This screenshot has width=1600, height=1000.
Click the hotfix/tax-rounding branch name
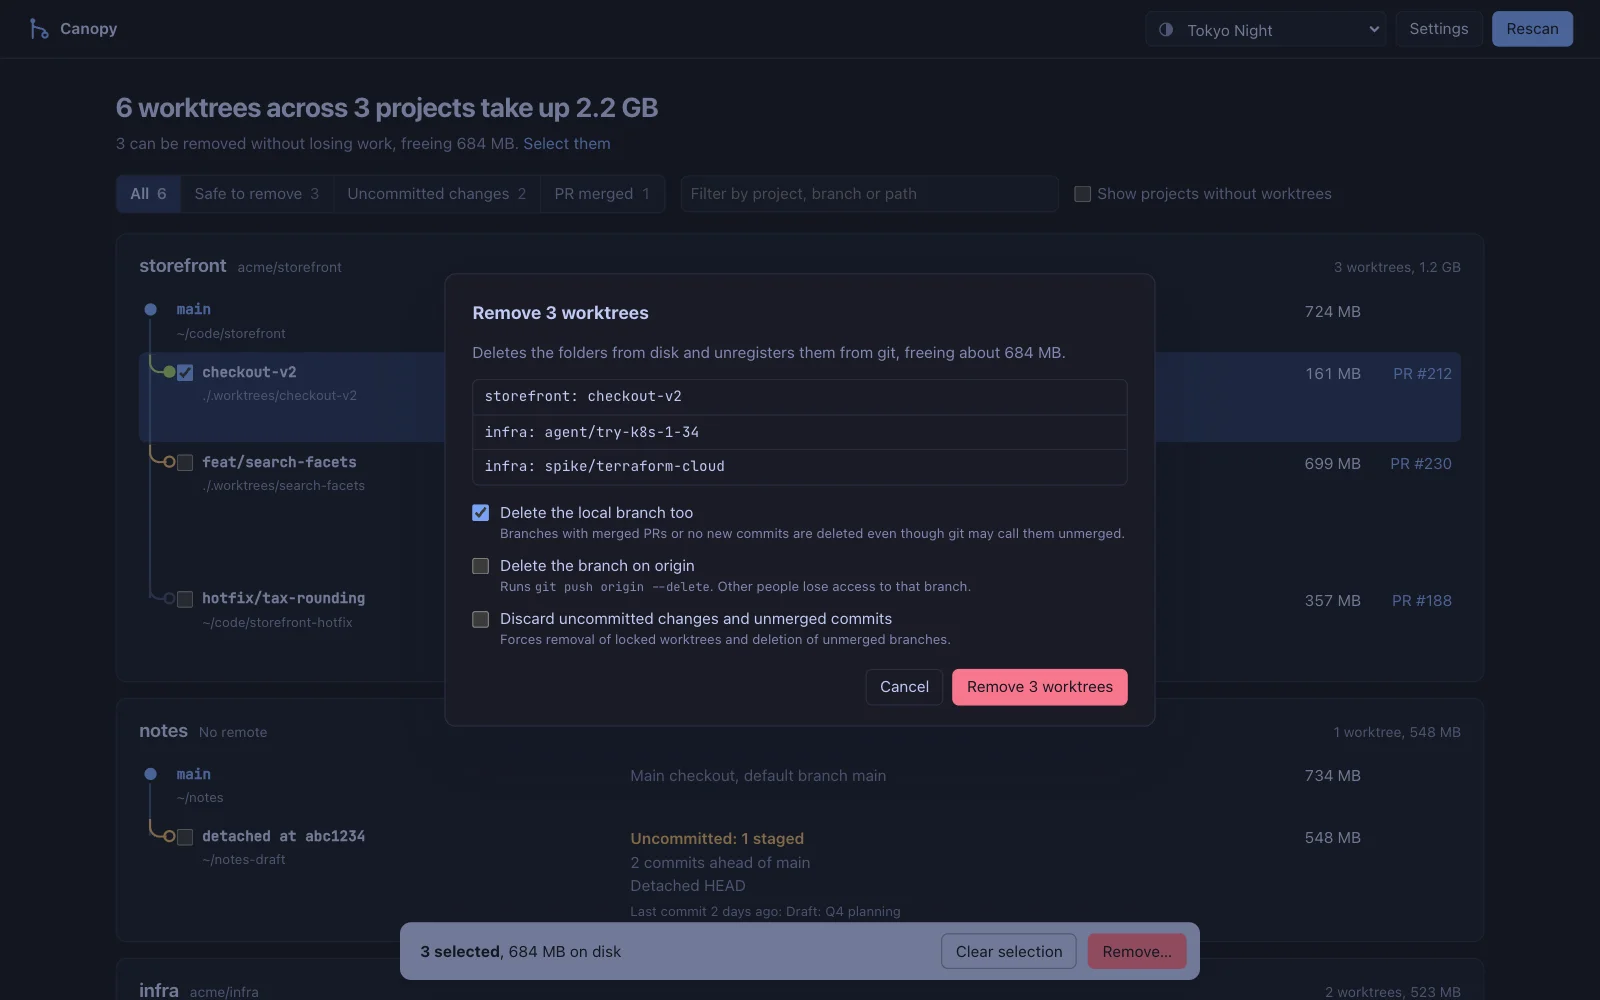click(283, 598)
